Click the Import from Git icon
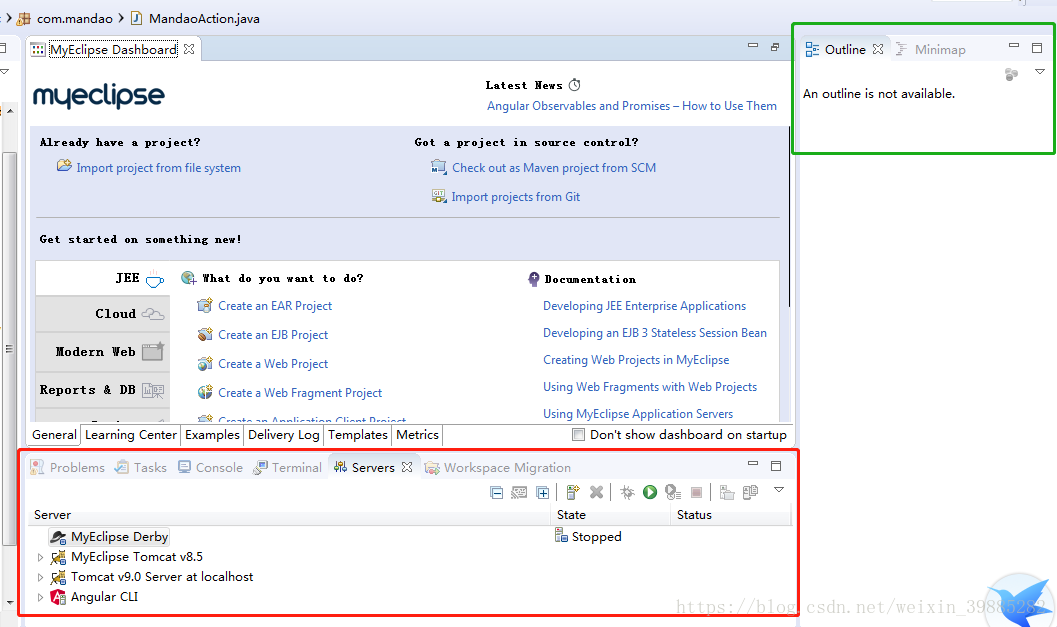This screenshot has height=627, width=1057. click(439, 196)
